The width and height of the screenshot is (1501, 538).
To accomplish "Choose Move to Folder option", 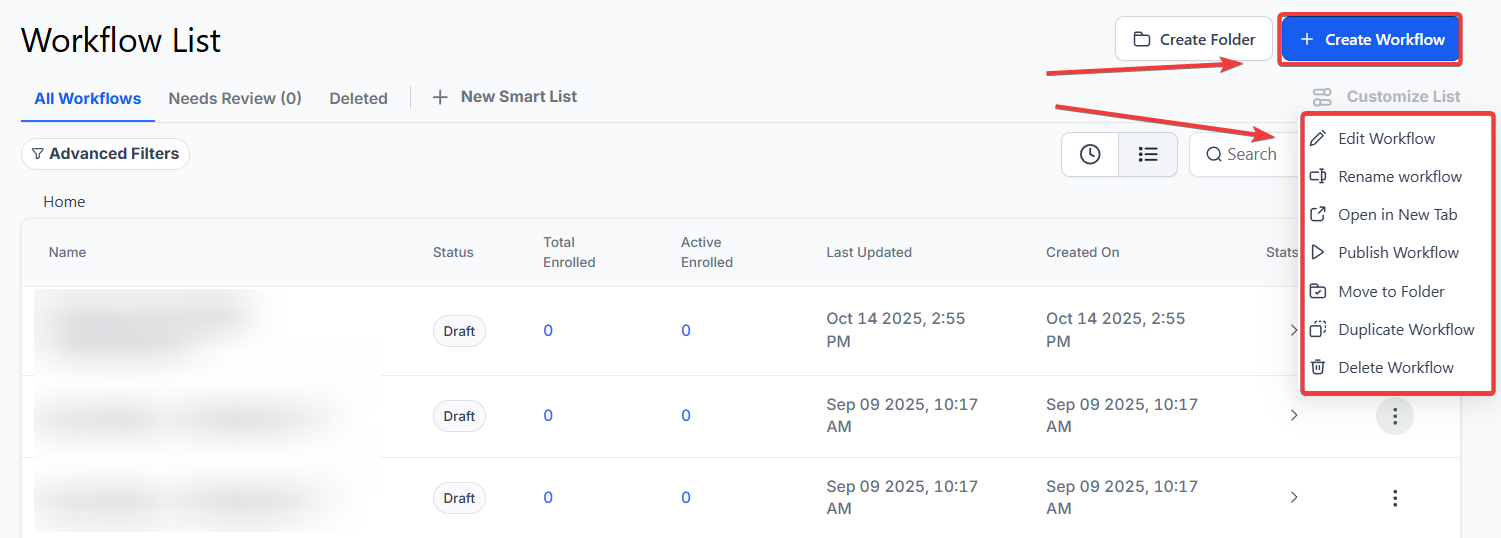I will pos(1391,292).
